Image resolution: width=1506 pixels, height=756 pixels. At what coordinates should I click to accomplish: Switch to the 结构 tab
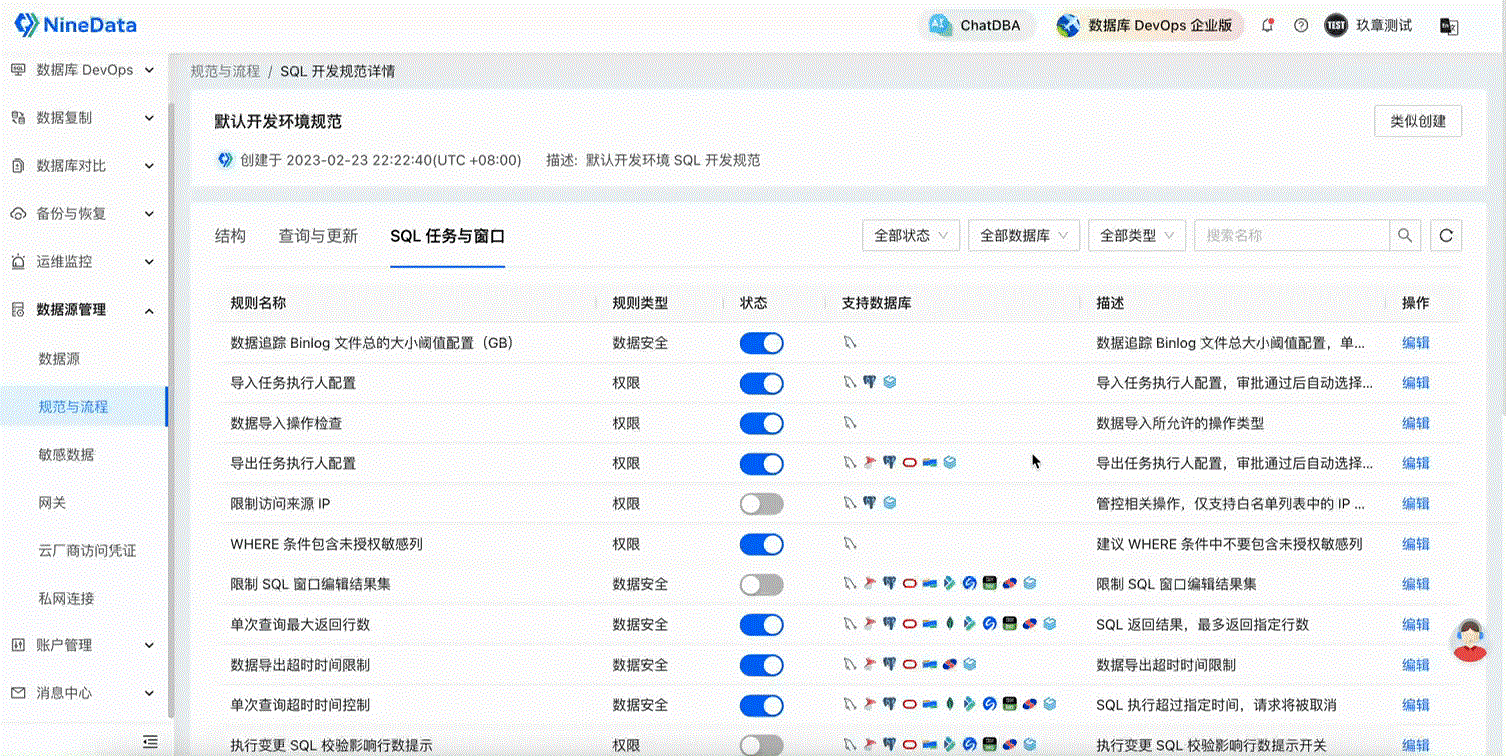tap(230, 236)
